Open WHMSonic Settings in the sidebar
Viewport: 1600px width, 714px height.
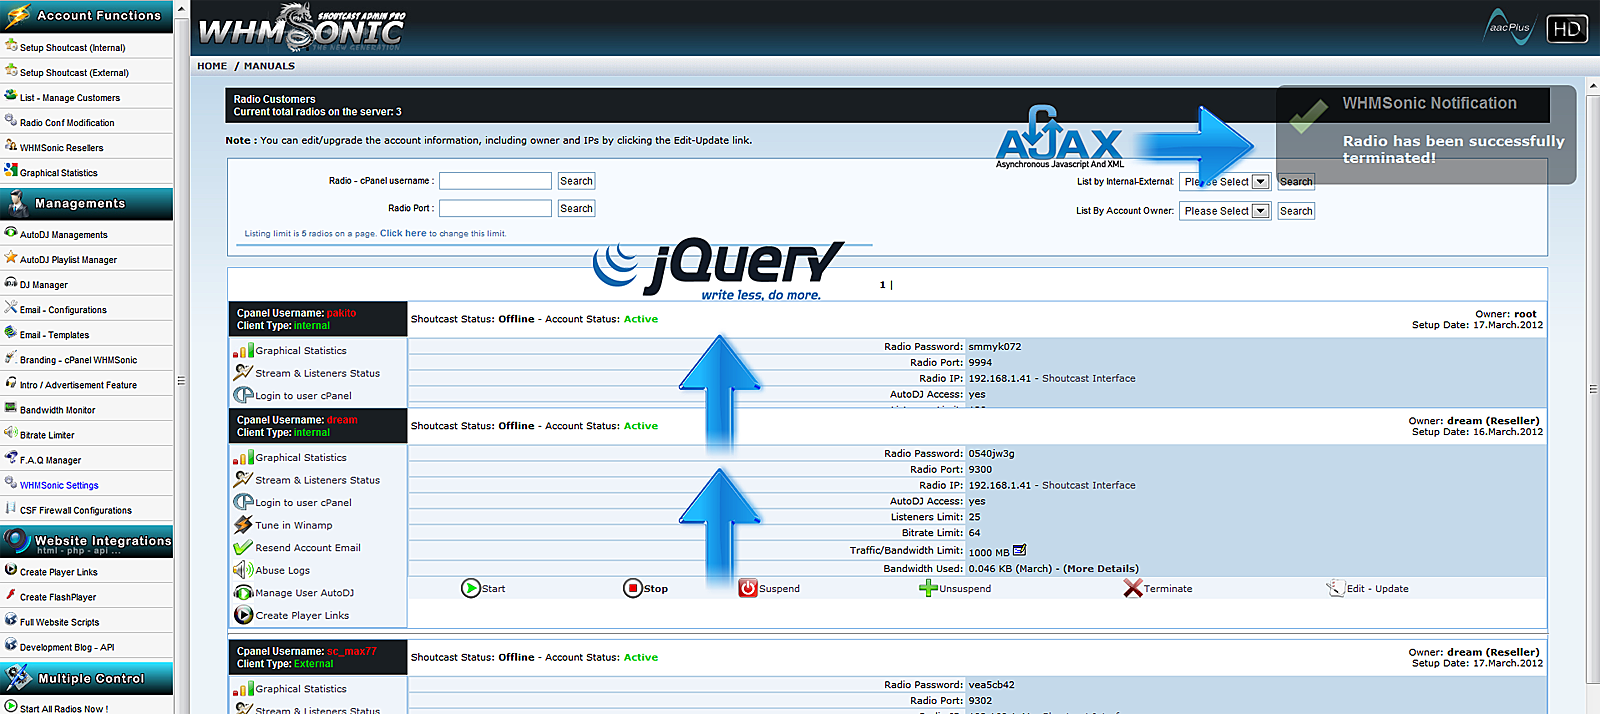point(59,485)
